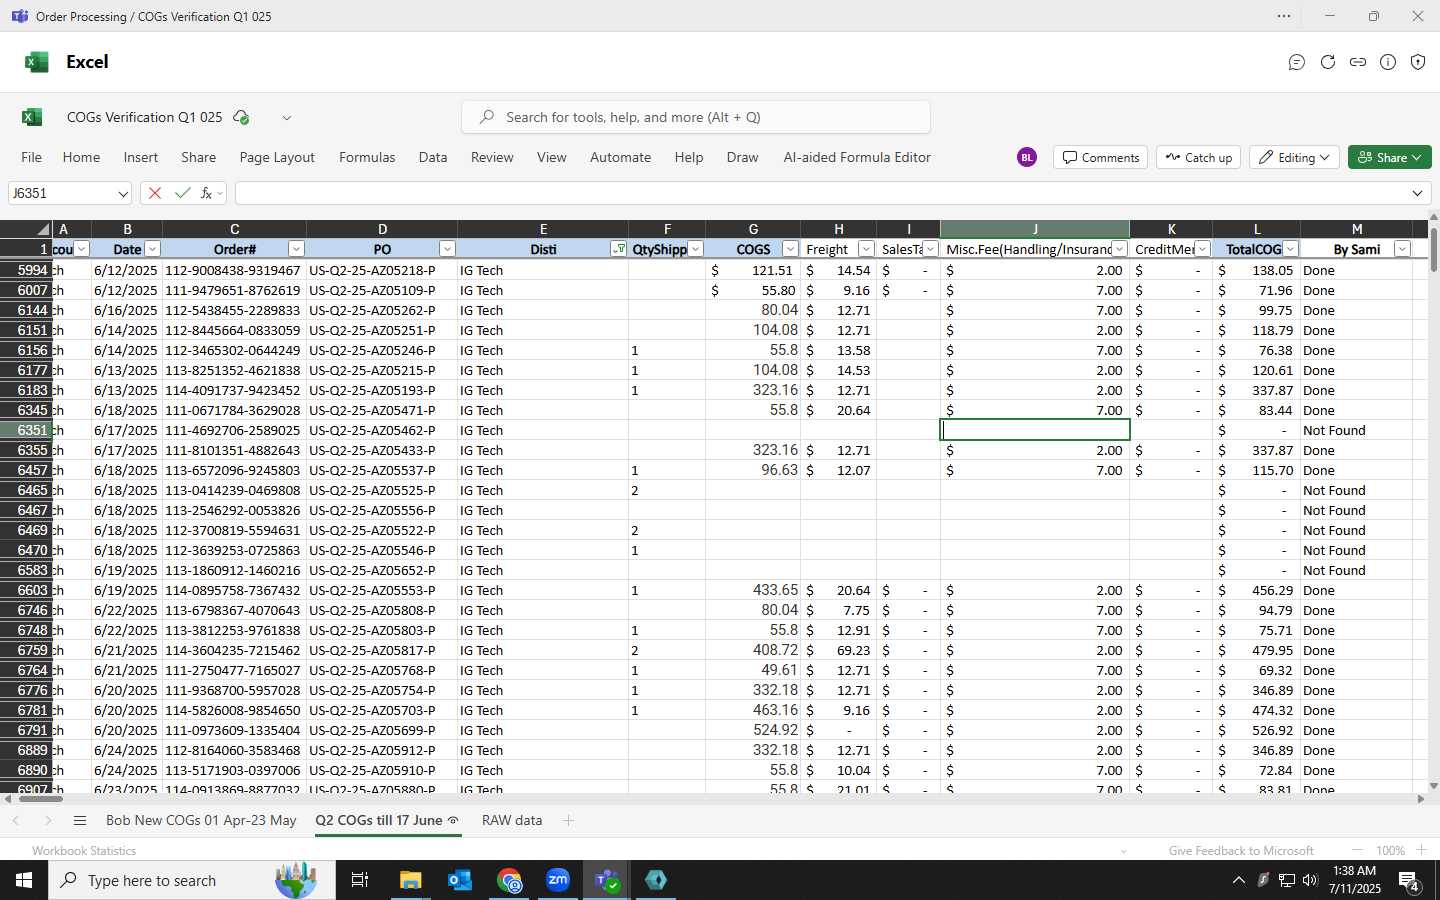The width and height of the screenshot is (1440, 900).
Task: Click the Catch up button
Action: (x=1199, y=157)
